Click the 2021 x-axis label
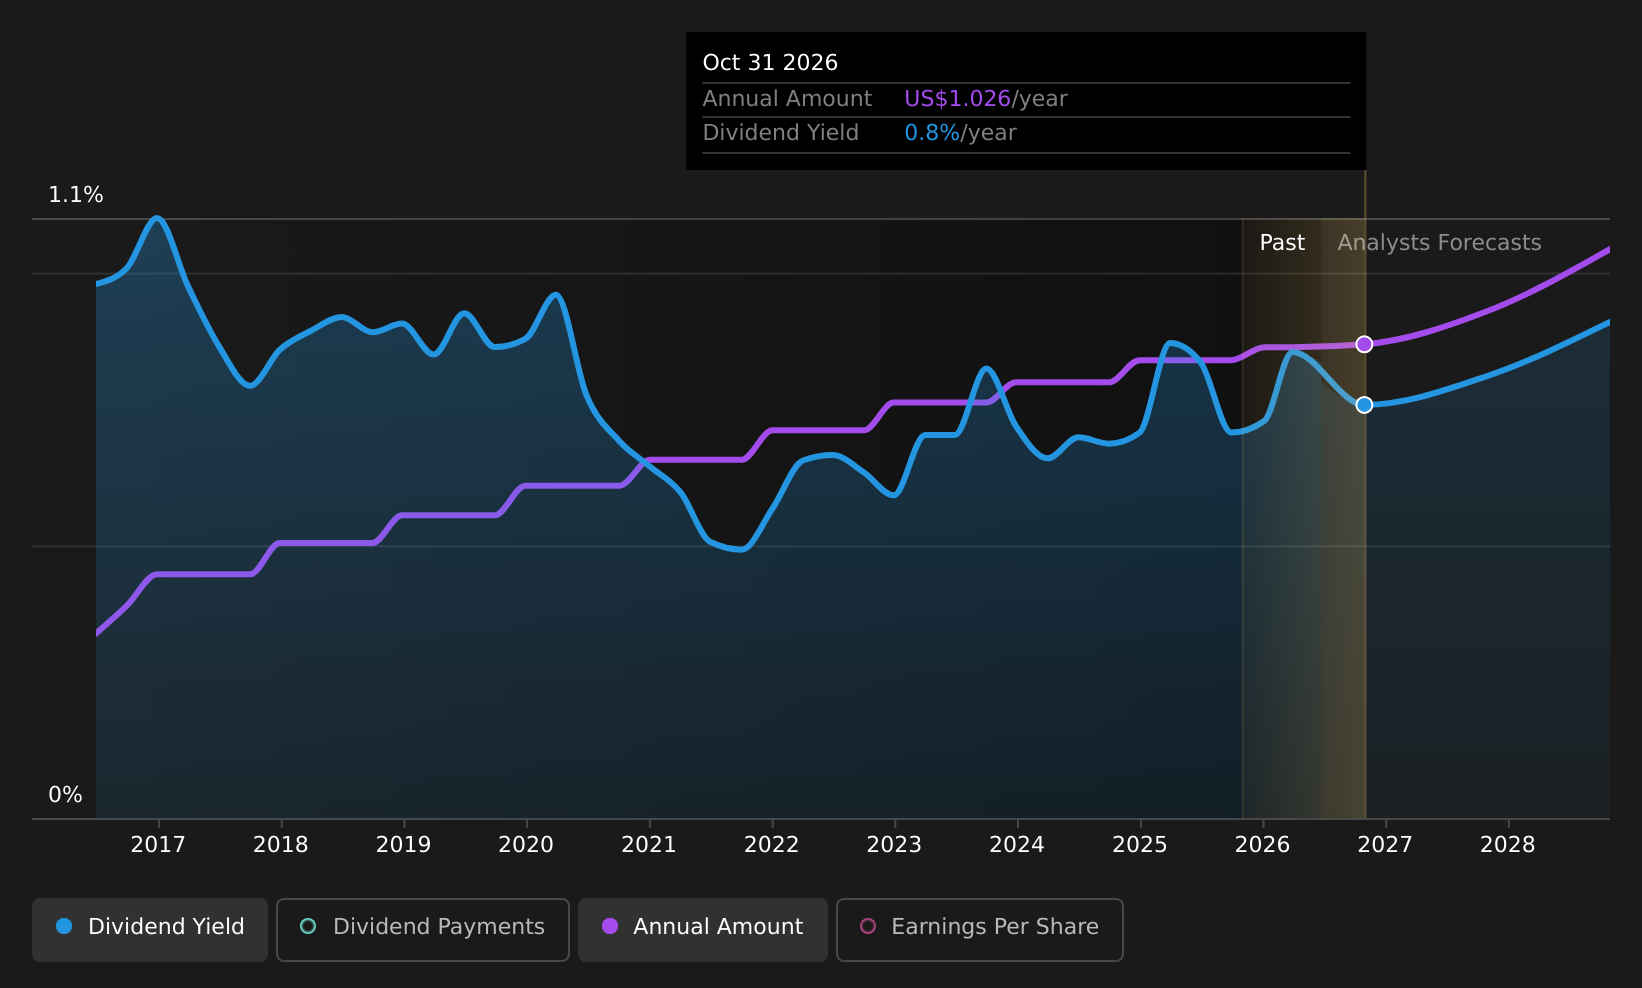Screen dimensions: 1642x988 point(649,845)
